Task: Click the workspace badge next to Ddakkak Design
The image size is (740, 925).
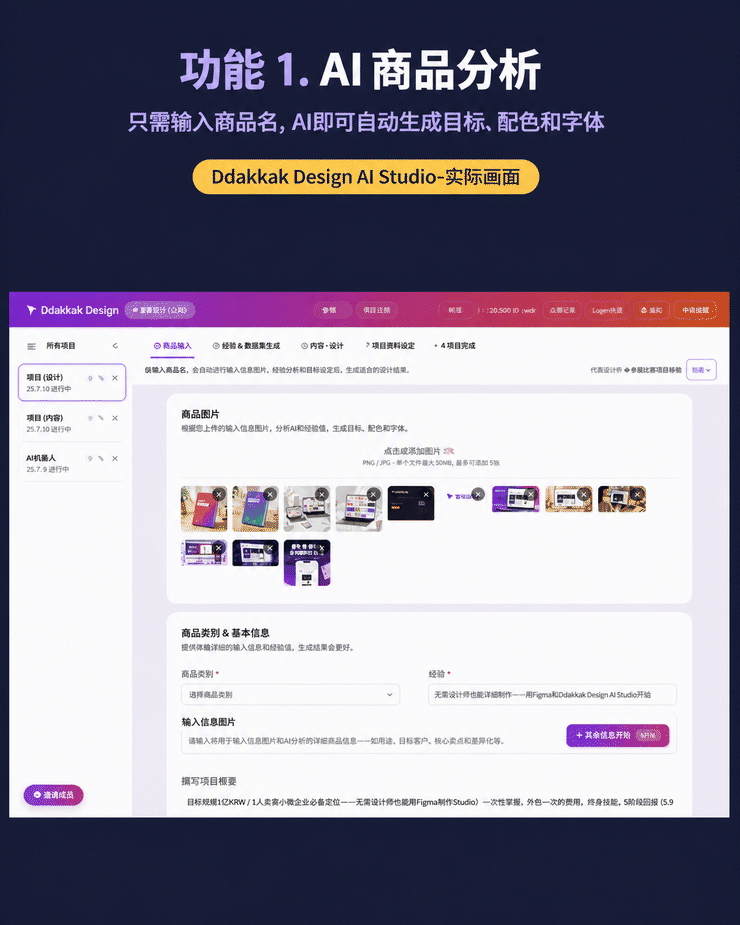Action: click(160, 310)
